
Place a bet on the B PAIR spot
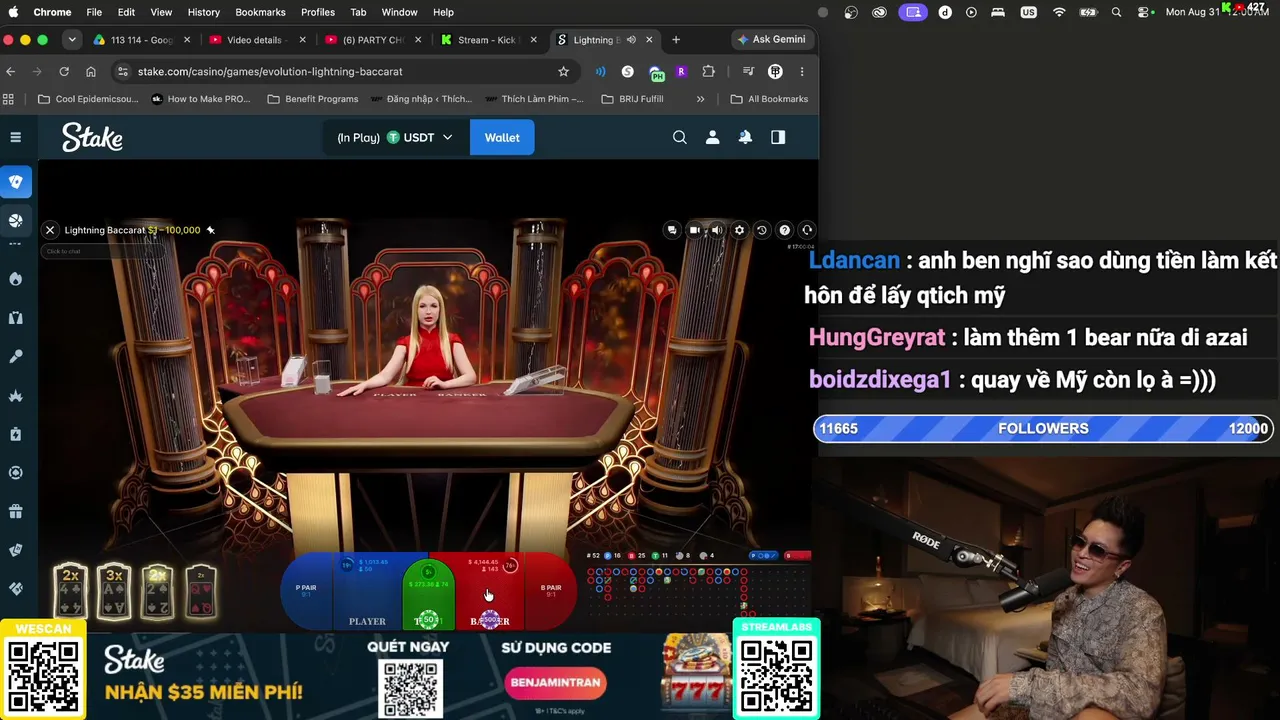551,590
